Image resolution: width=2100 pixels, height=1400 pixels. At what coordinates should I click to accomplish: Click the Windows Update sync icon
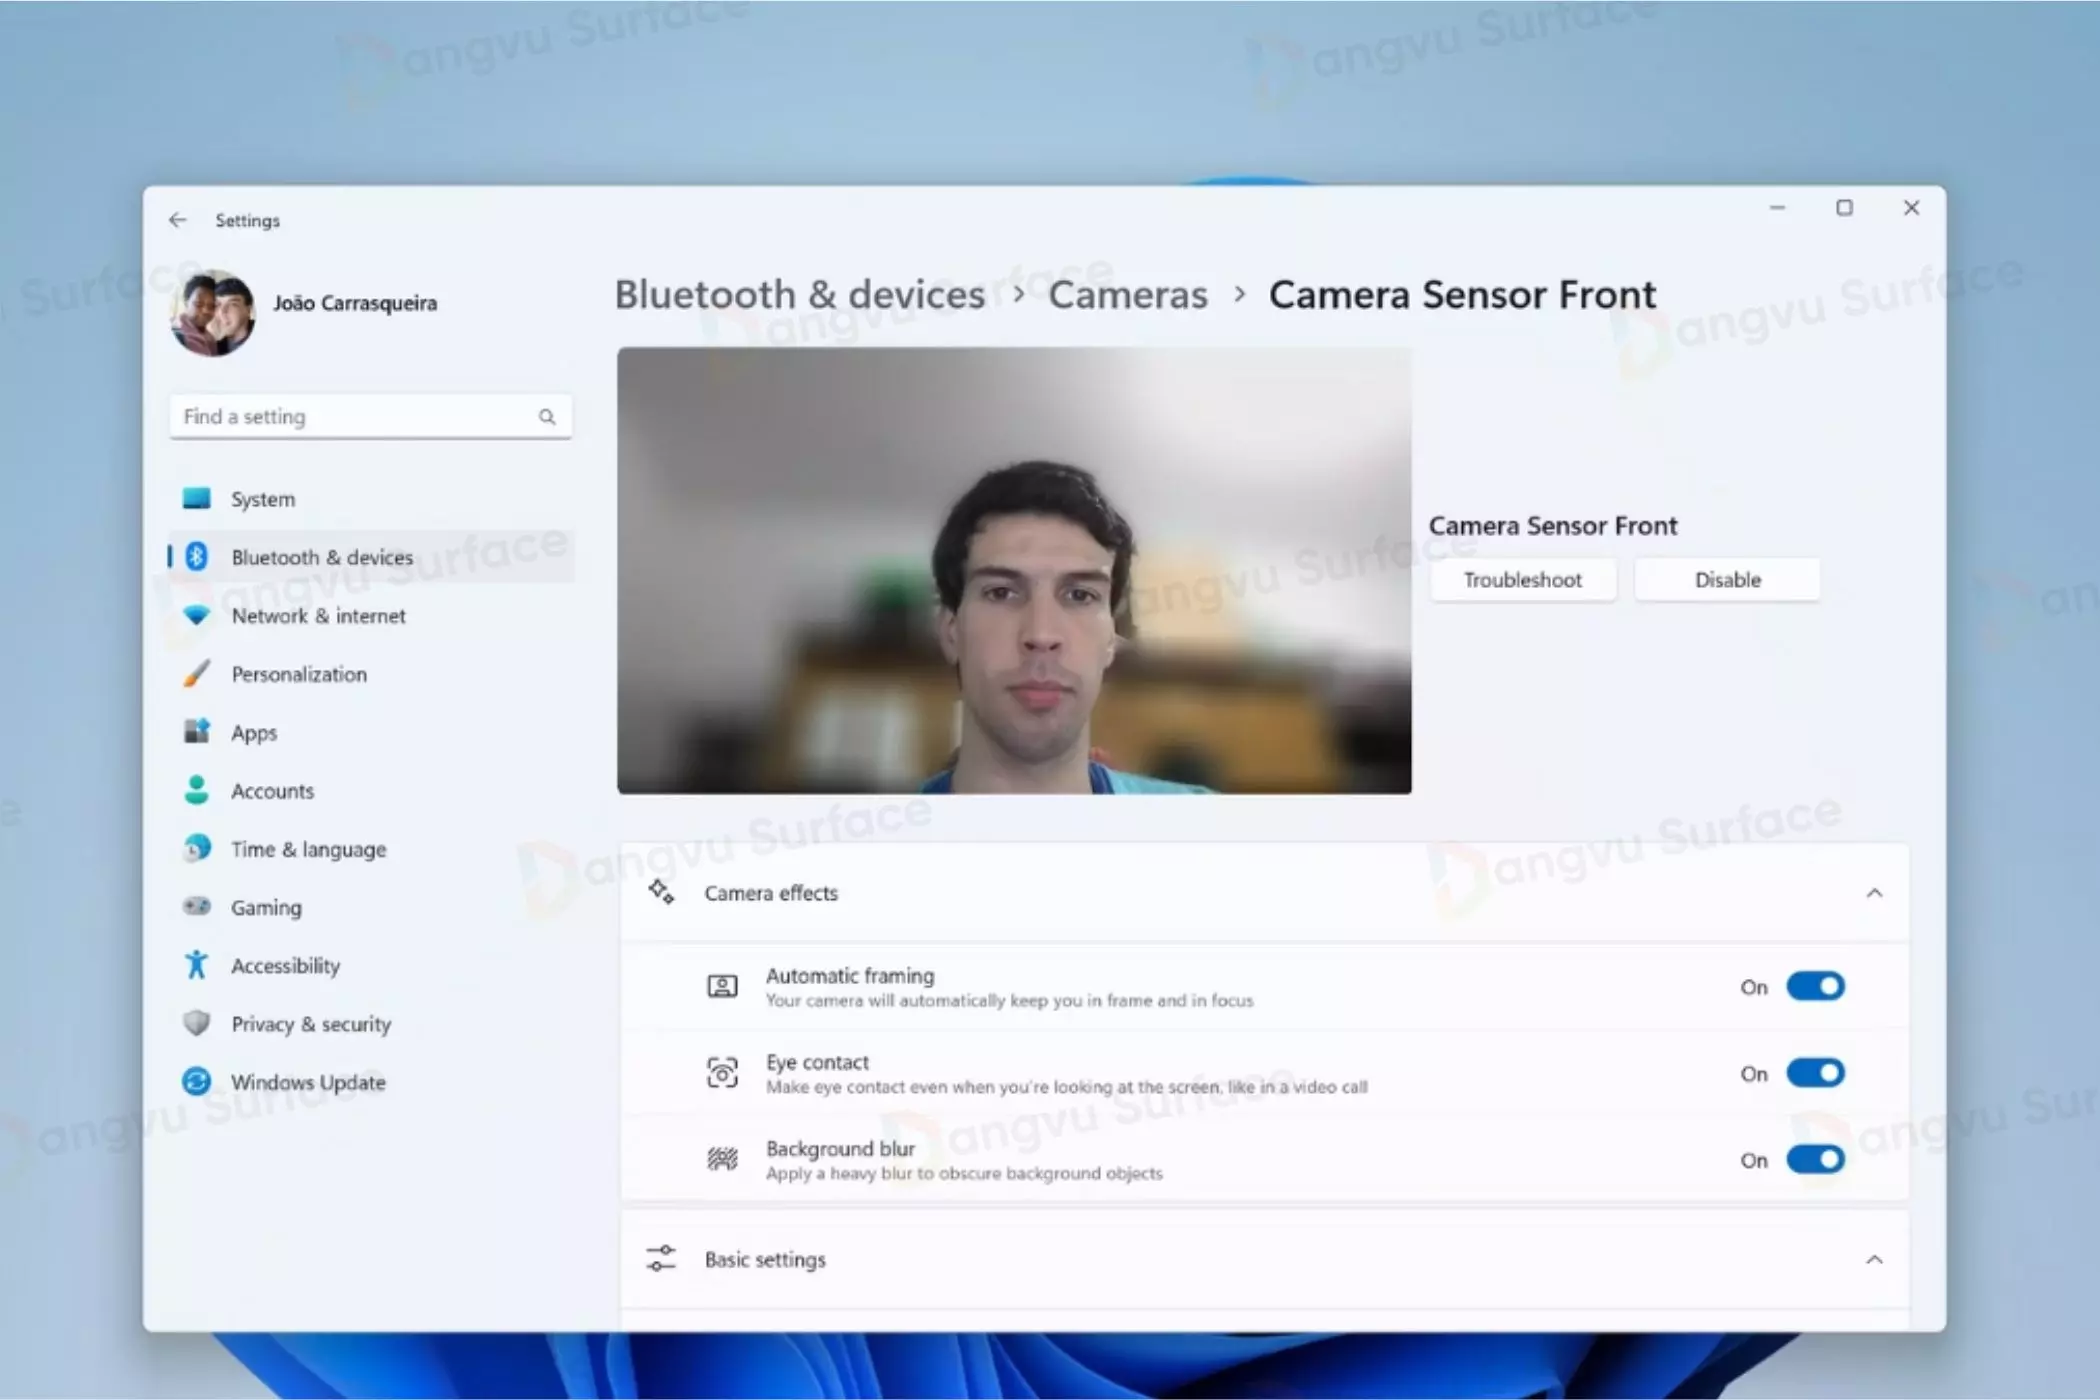(197, 1081)
